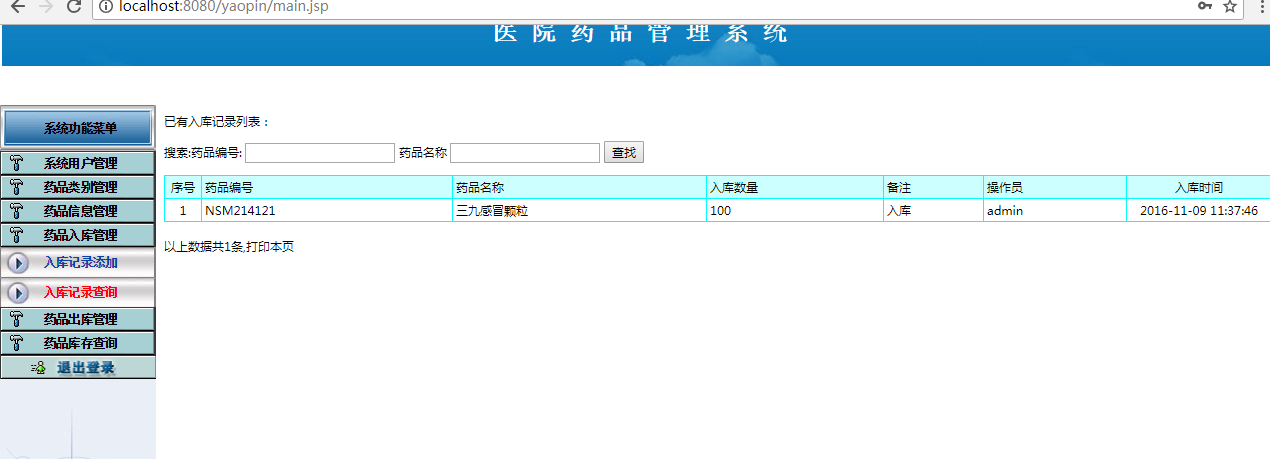This screenshot has width=1270, height=459.
Task: Bookmark this page with the star icon
Action: coord(1230,6)
